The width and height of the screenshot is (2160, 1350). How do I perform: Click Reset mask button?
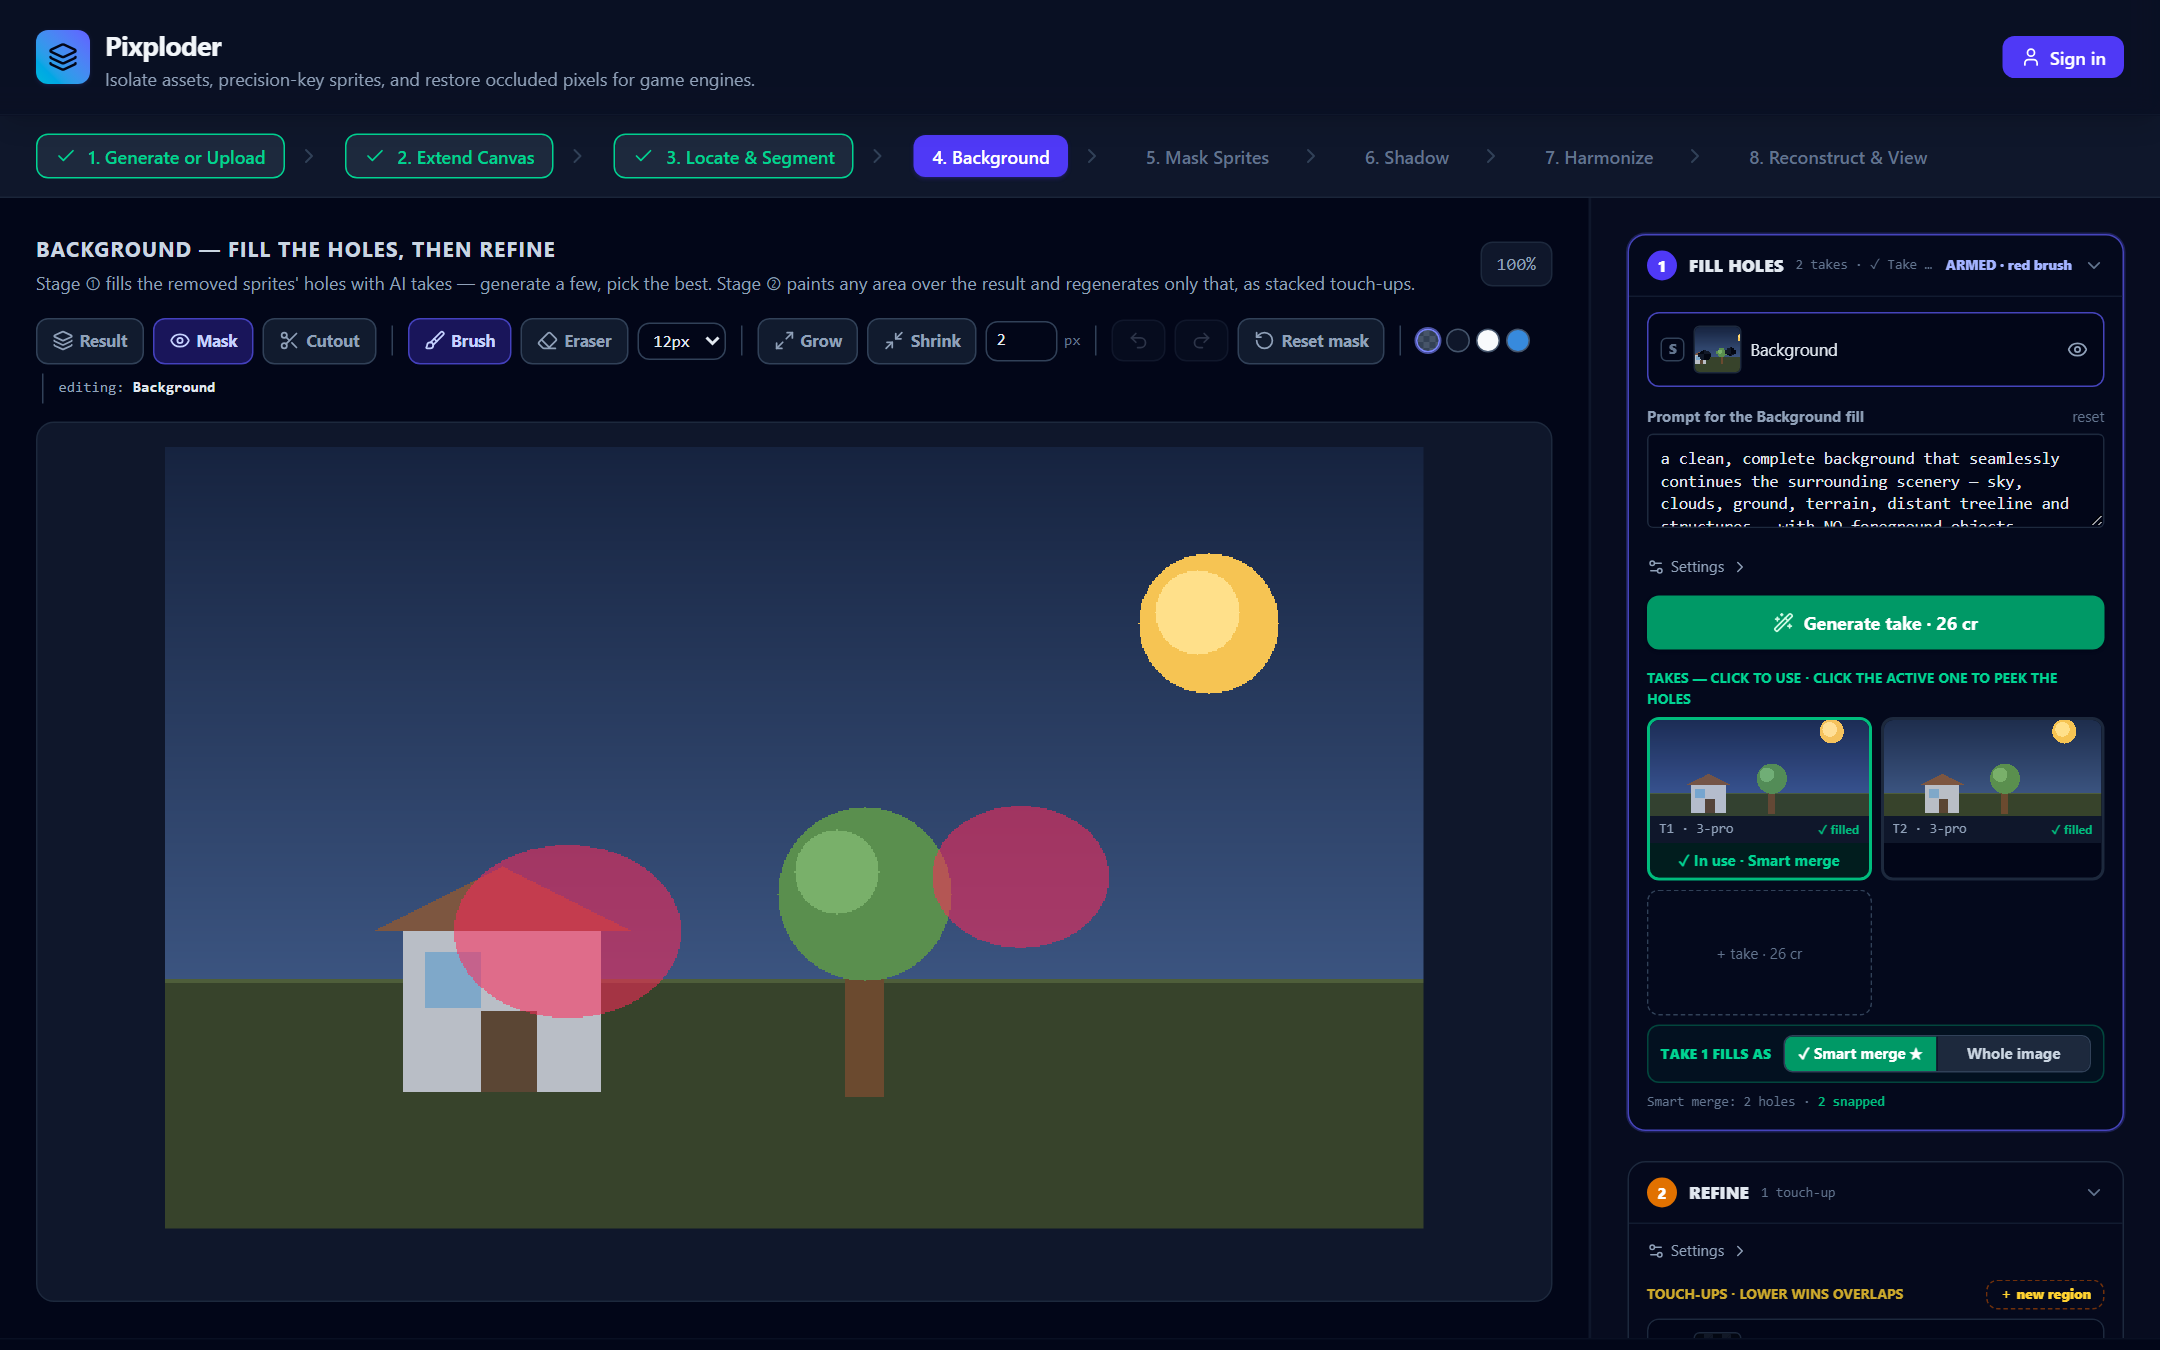[x=1311, y=341]
